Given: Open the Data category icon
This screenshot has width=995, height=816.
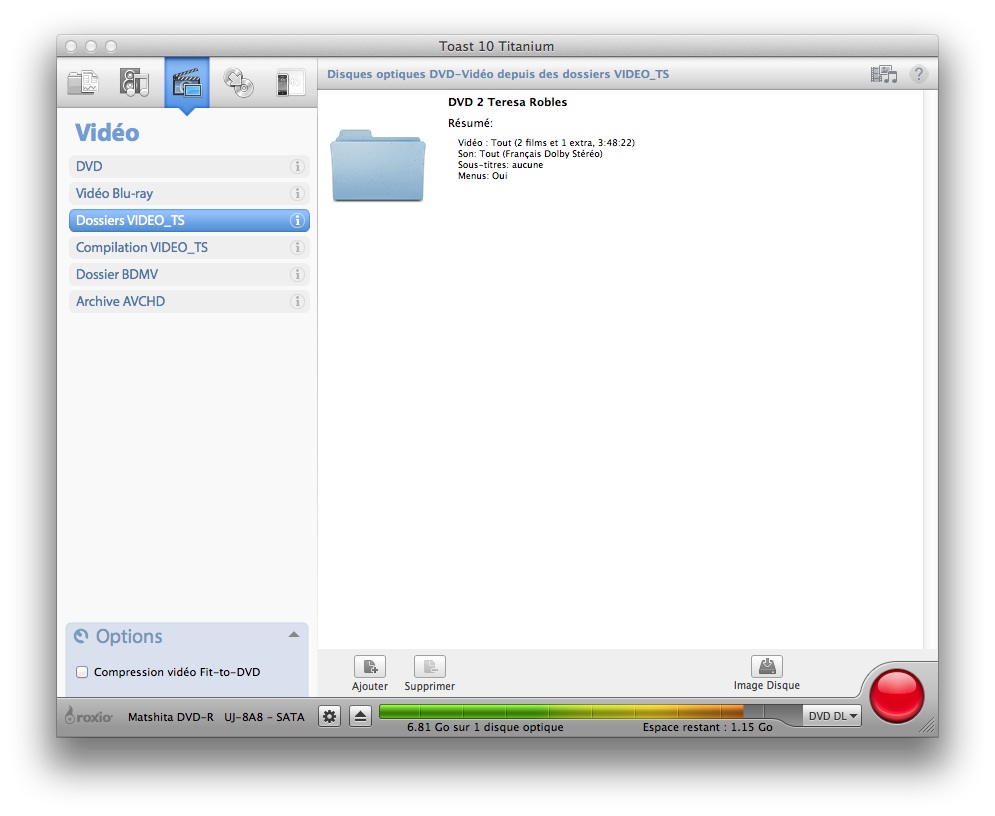Looking at the screenshot, I should point(83,82).
